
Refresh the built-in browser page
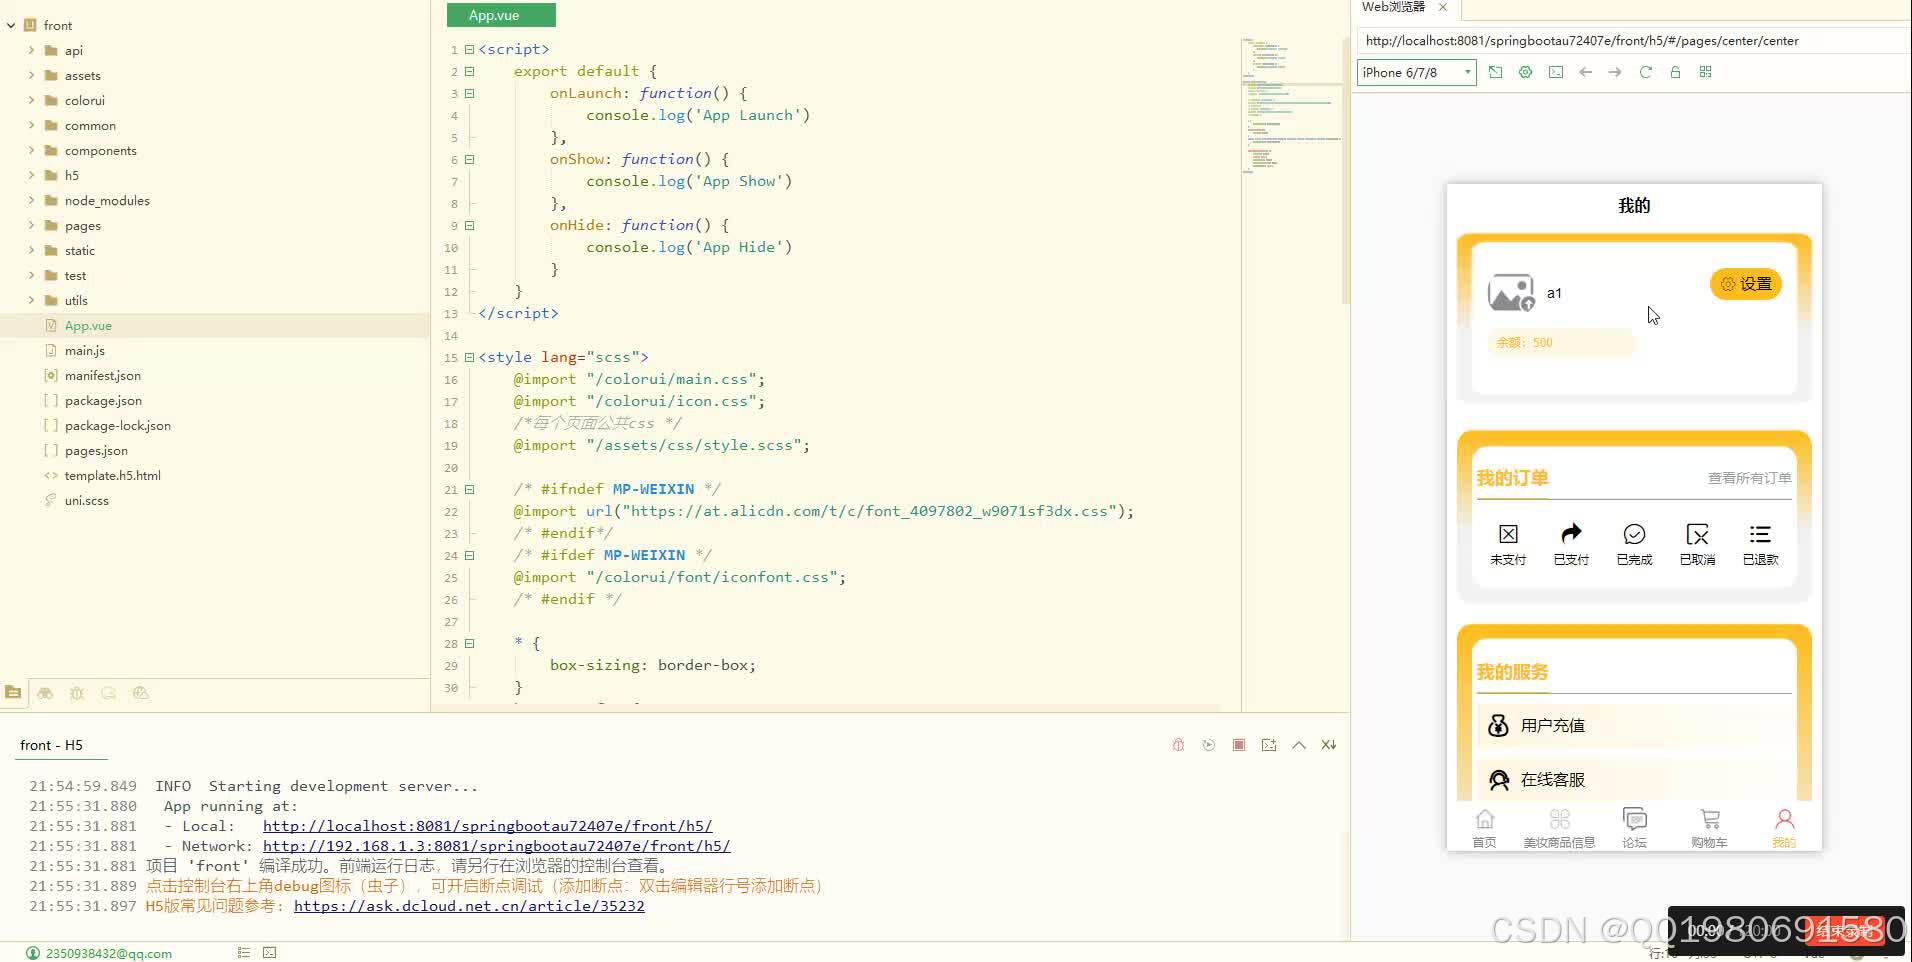pos(1645,72)
